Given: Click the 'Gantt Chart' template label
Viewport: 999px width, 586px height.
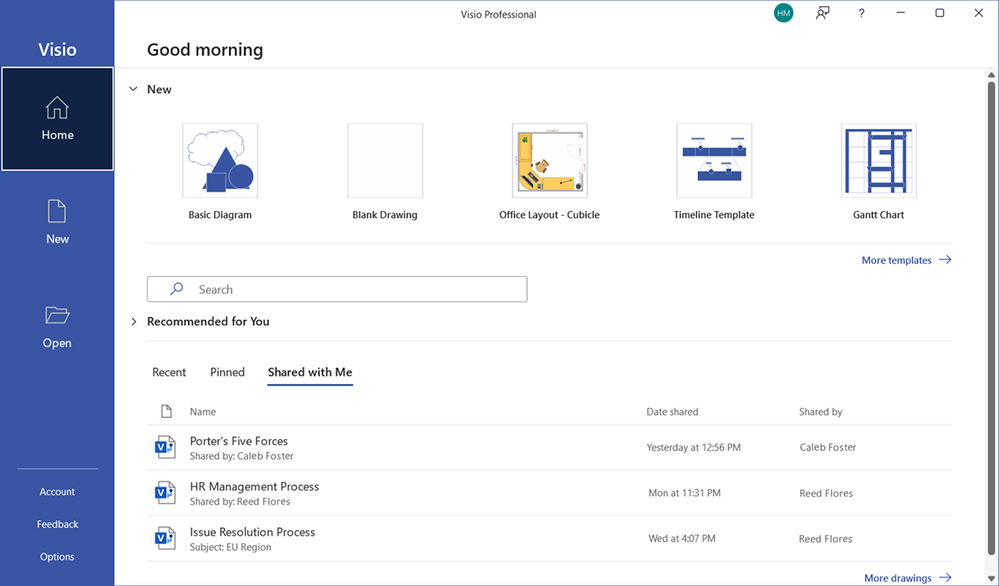Looking at the screenshot, I should (879, 215).
